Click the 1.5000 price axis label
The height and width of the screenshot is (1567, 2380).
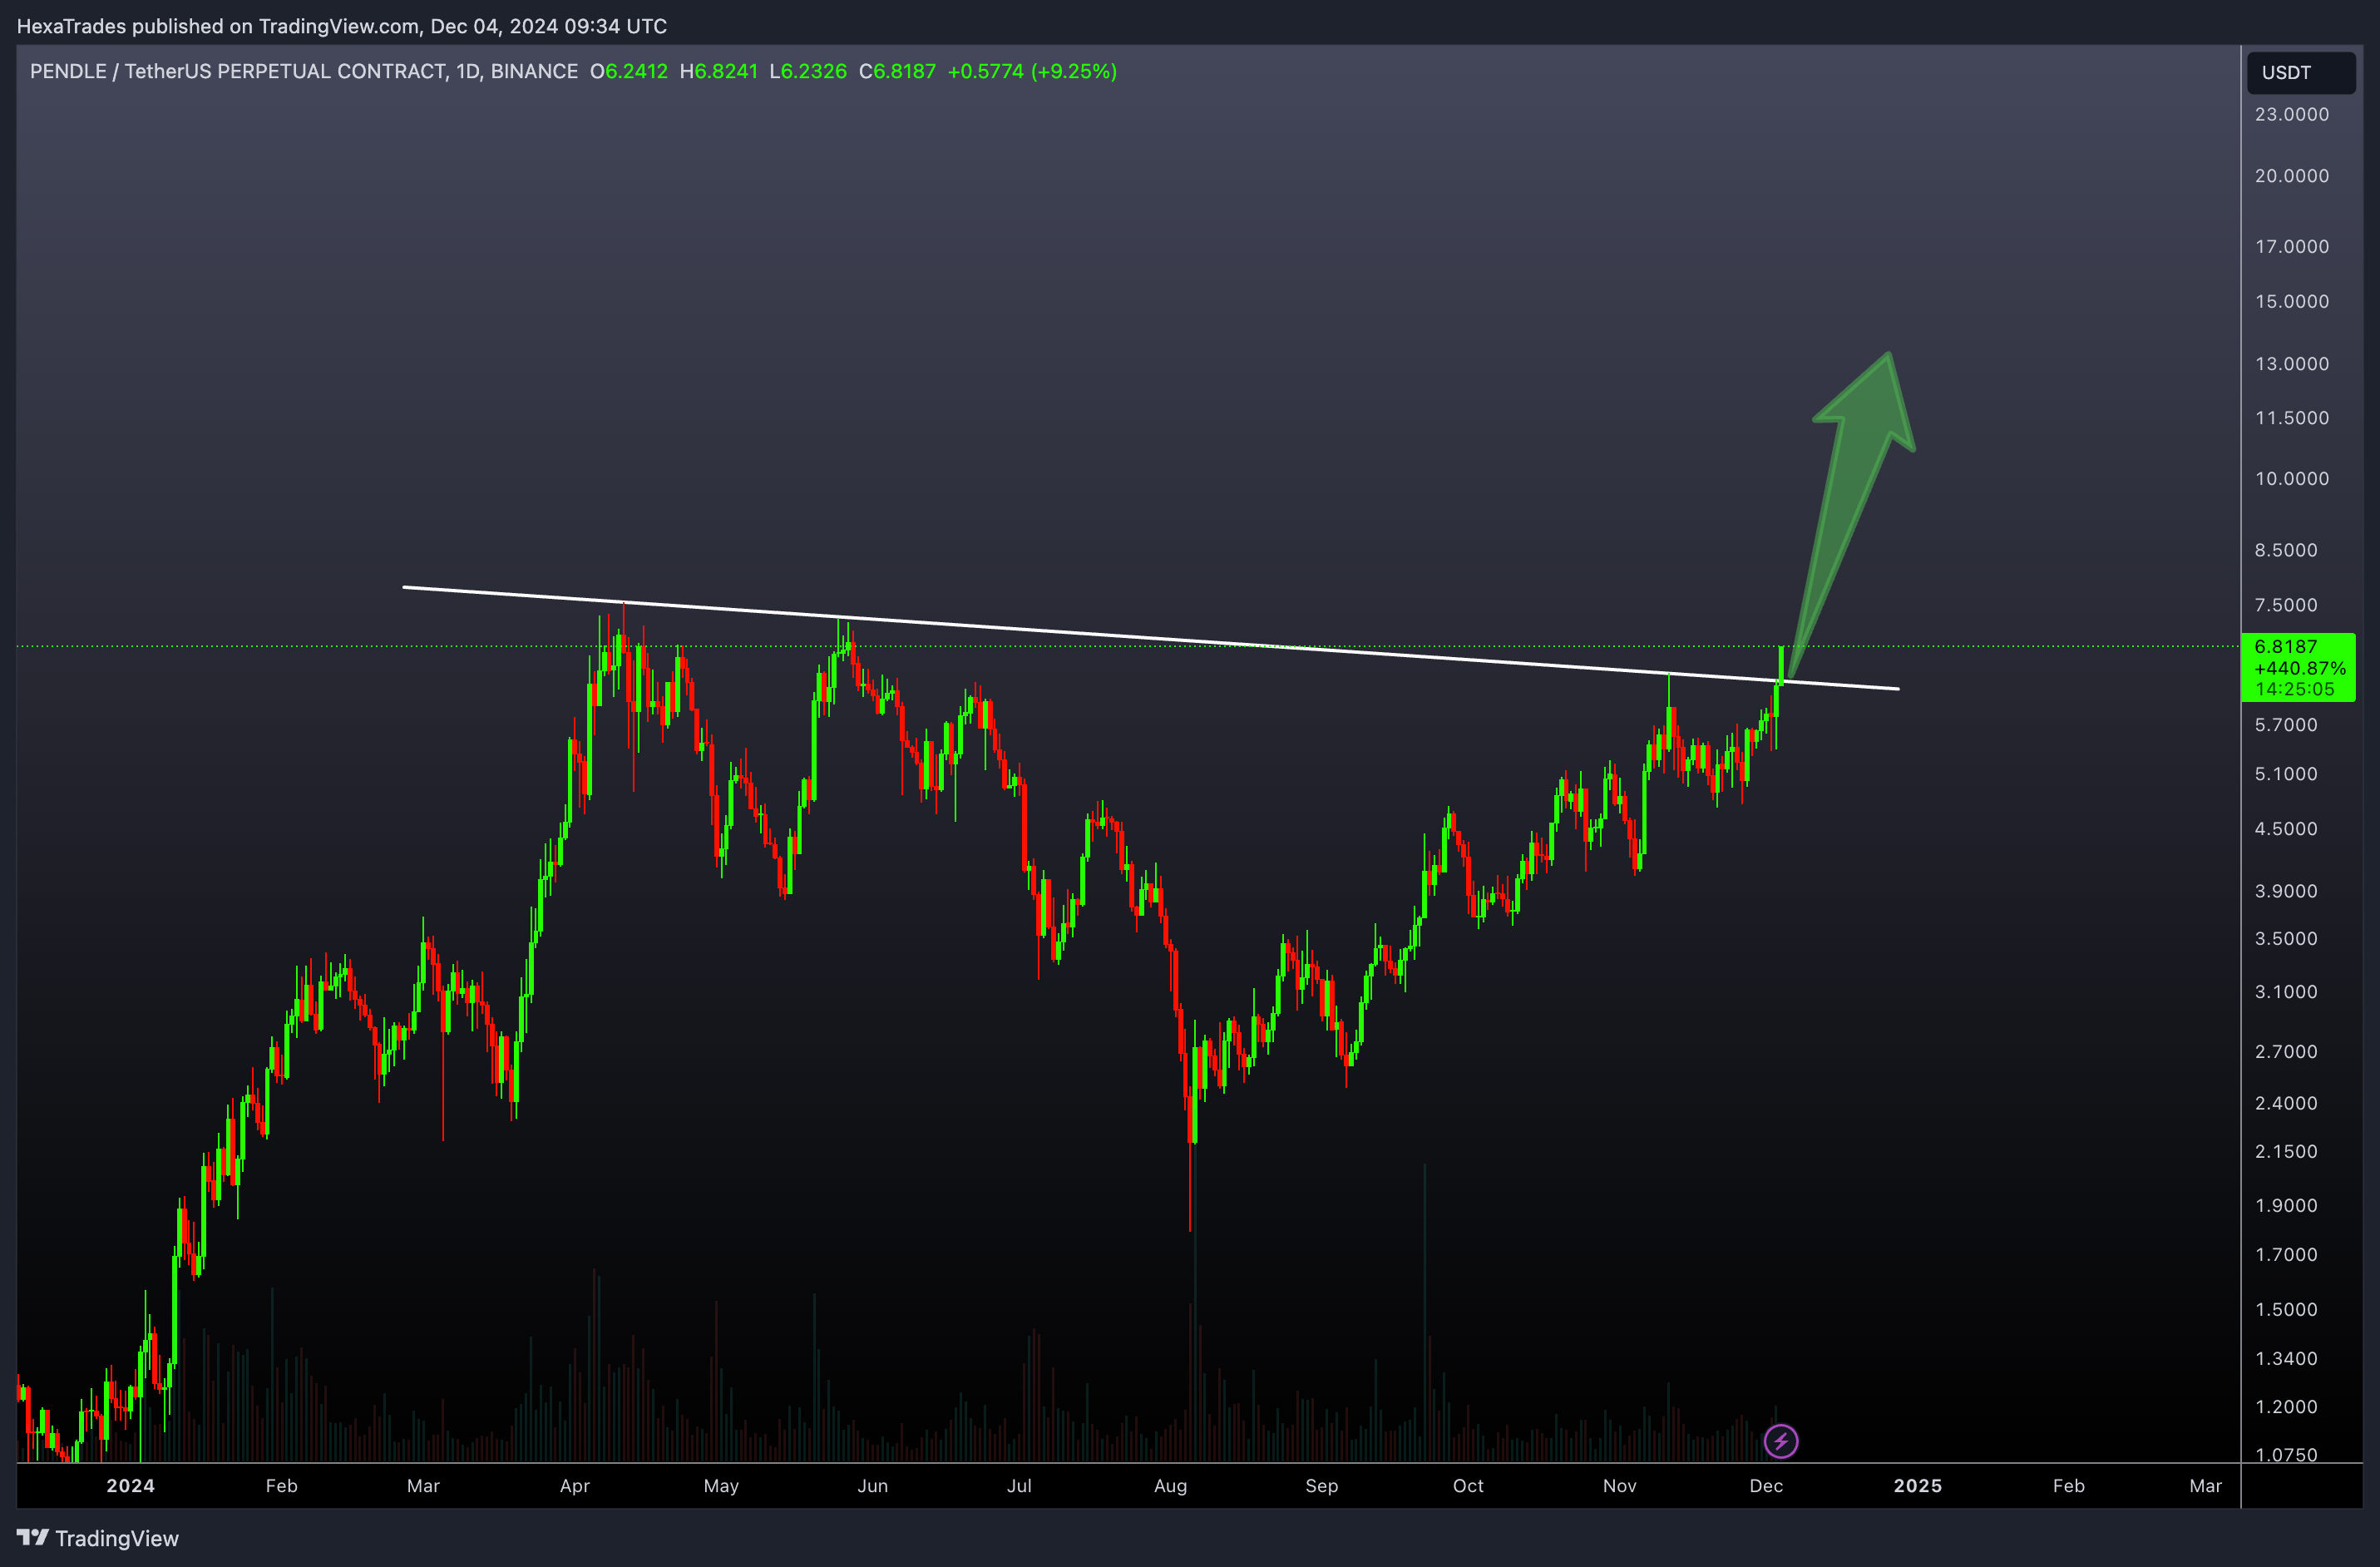[x=2285, y=1309]
